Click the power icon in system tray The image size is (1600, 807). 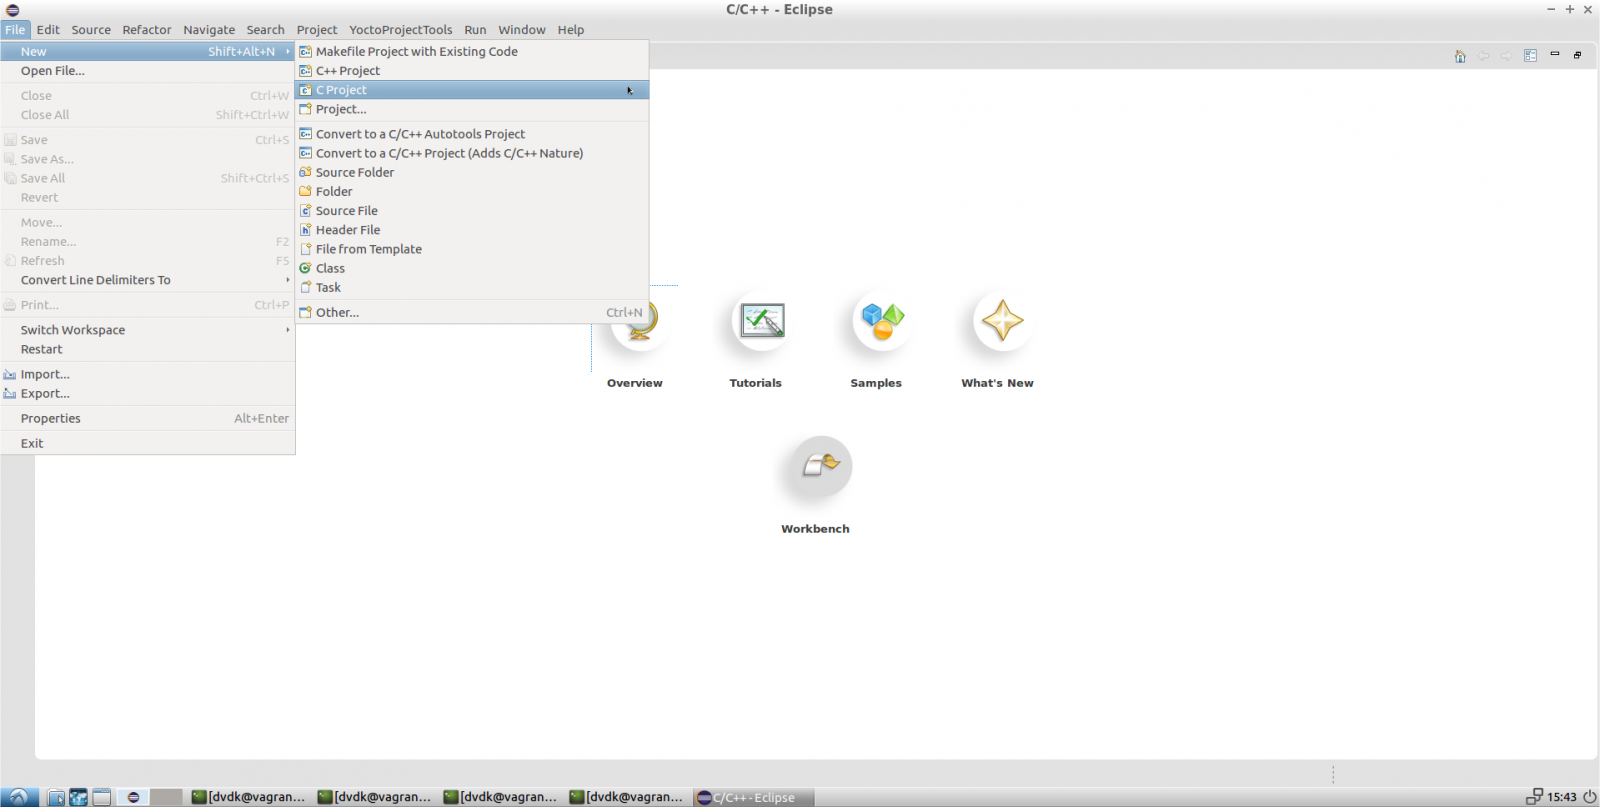coord(1589,797)
